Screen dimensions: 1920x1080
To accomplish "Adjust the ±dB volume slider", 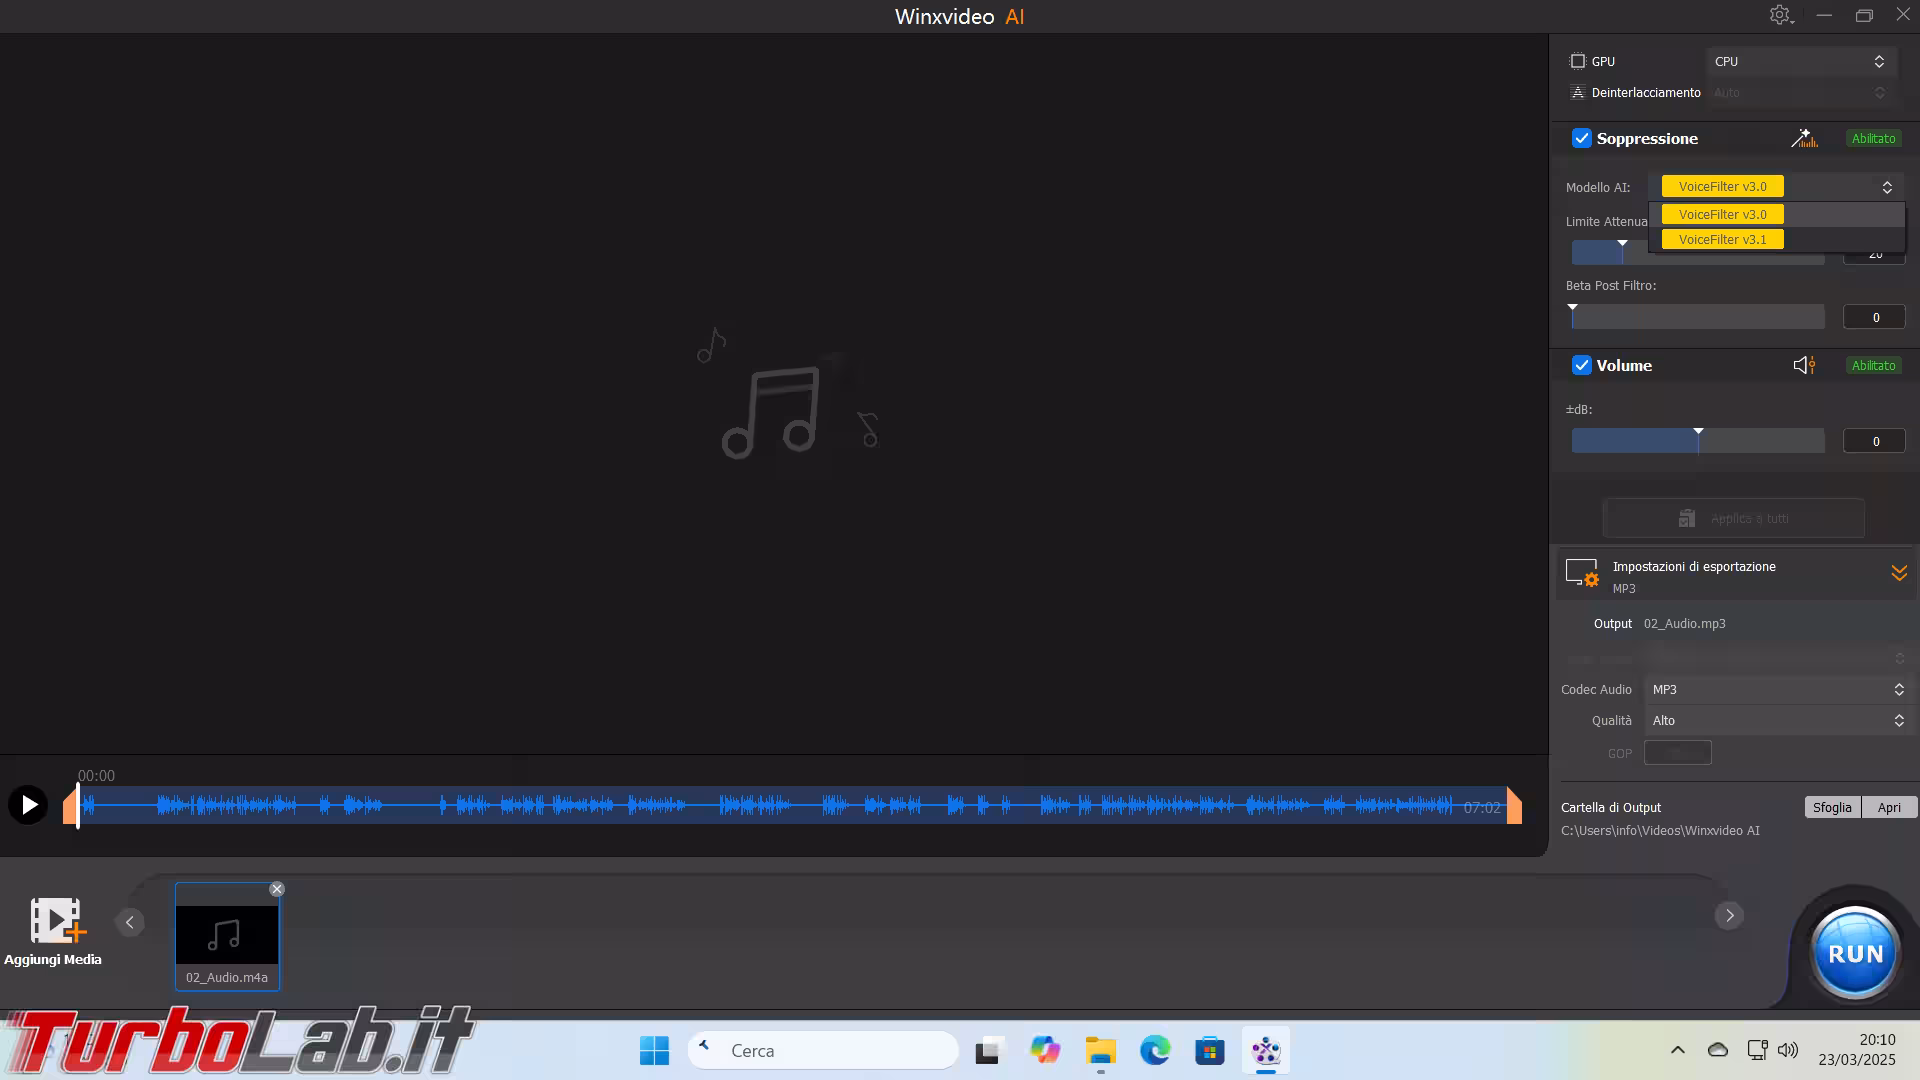I will (x=1698, y=441).
